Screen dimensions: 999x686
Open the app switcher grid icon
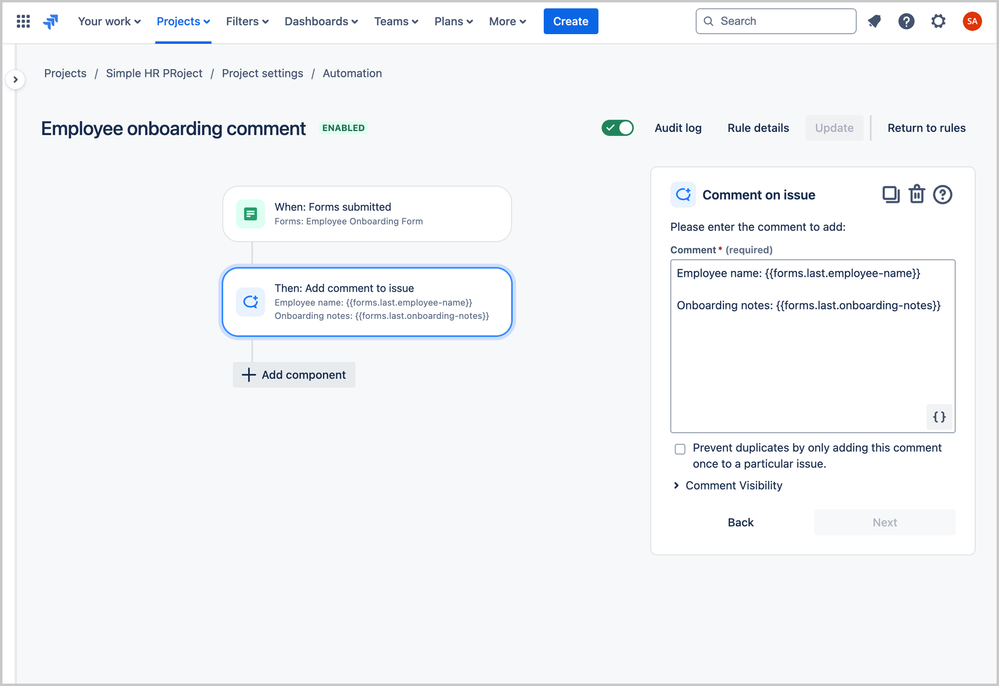23,21
